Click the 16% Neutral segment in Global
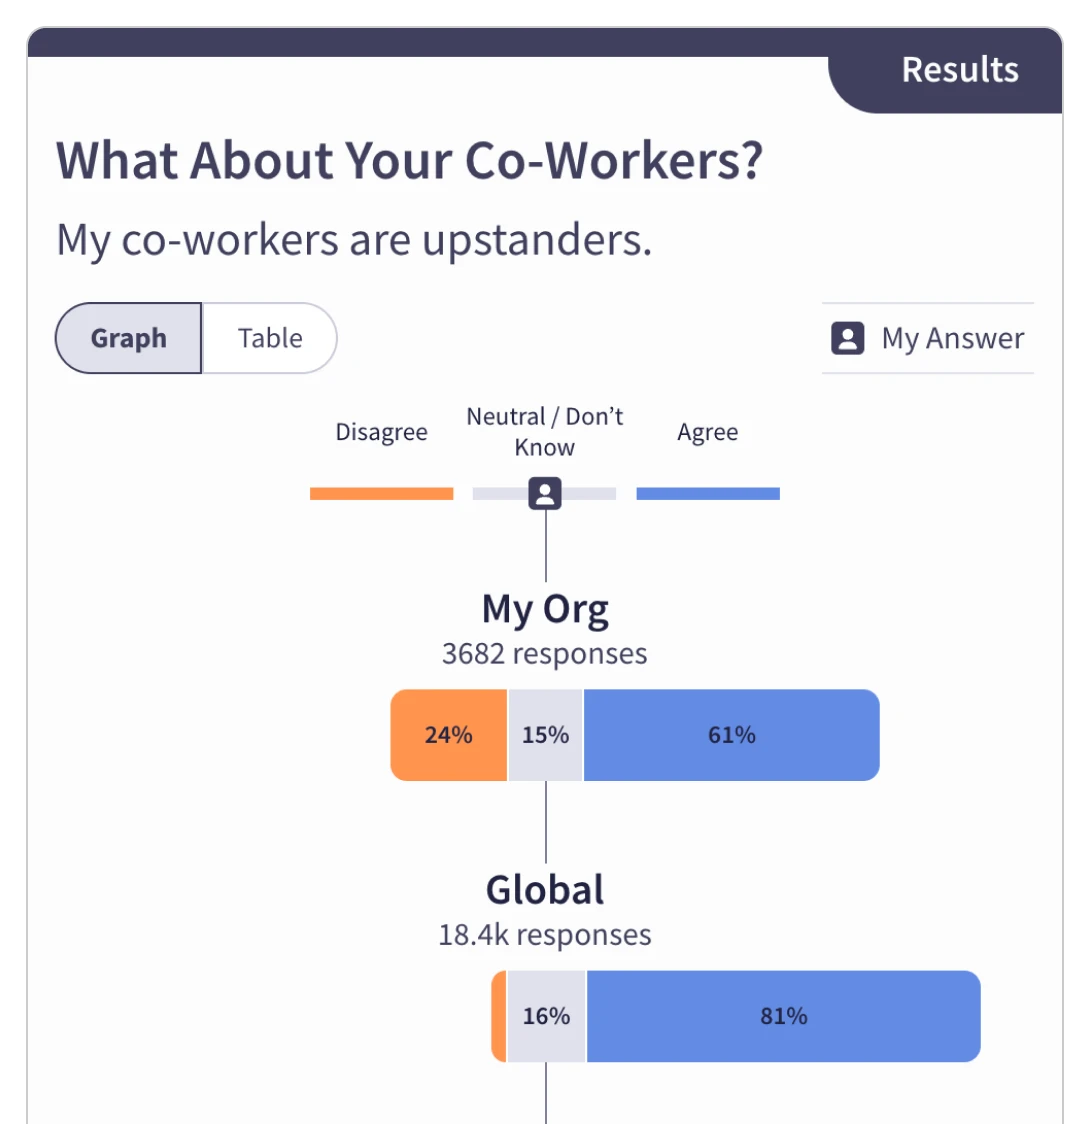The image size is (1090, 1124). point(546,1016)
